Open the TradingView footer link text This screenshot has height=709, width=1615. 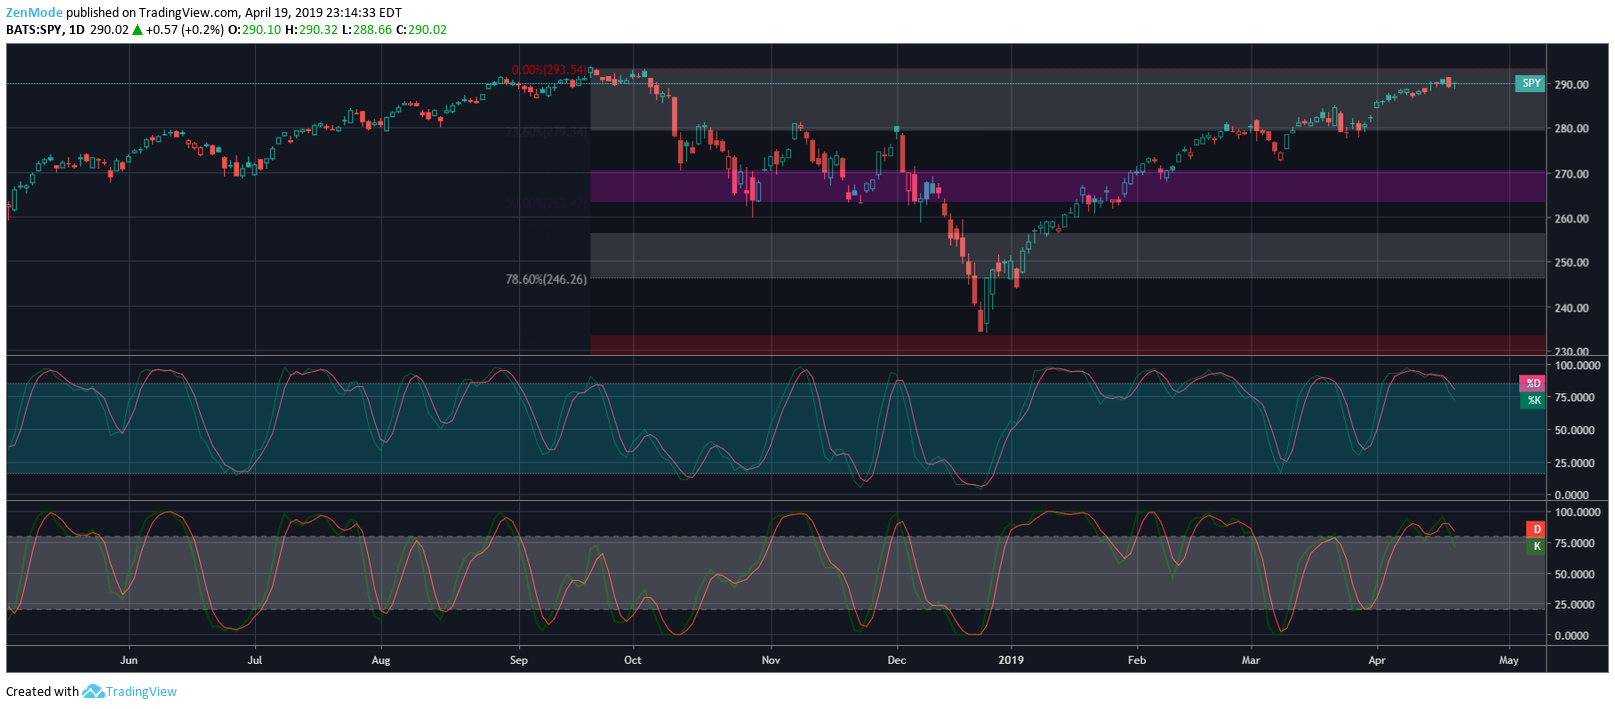coord(141,691)
